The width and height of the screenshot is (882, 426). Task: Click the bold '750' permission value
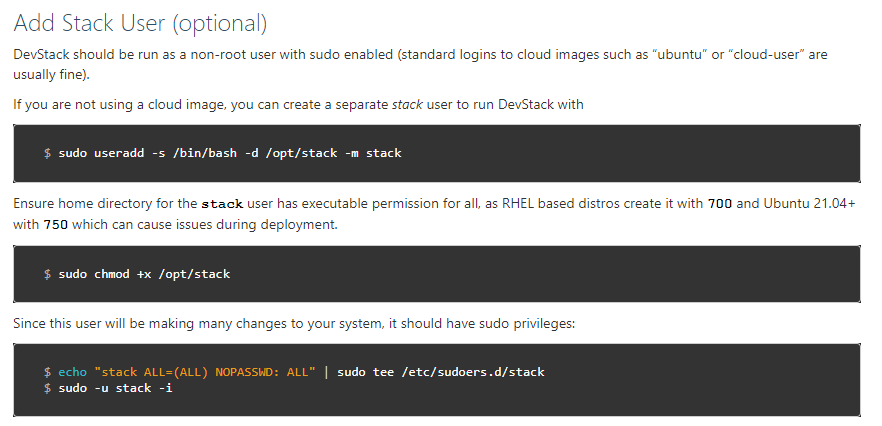tap(56, 225)
